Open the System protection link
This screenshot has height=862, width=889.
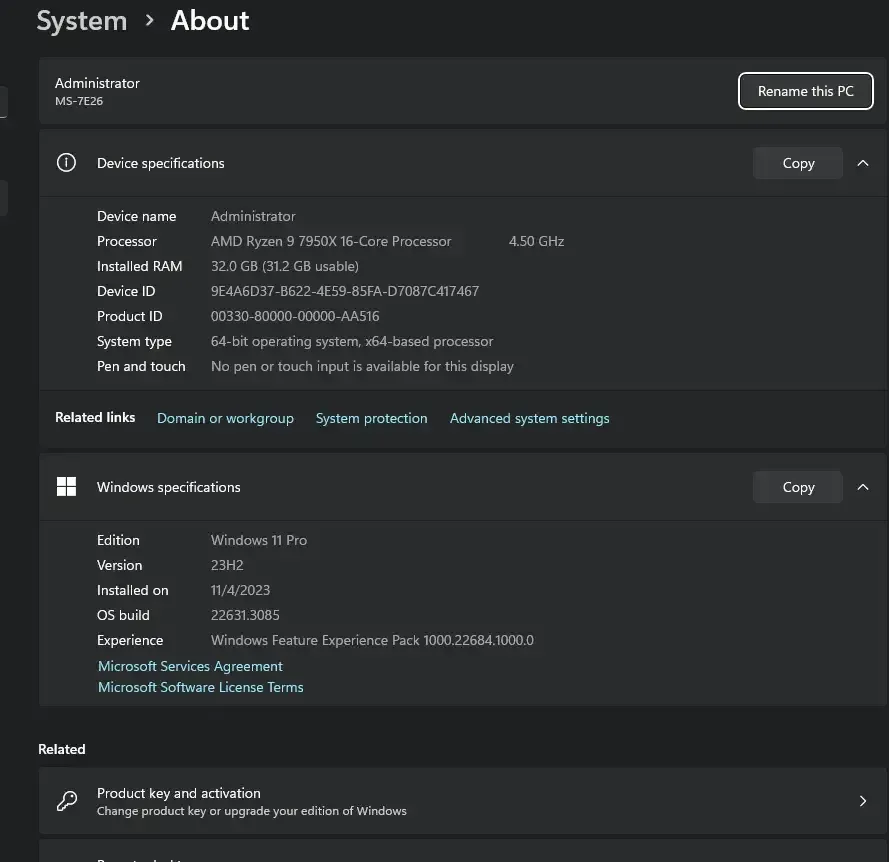tap(371, 418)
